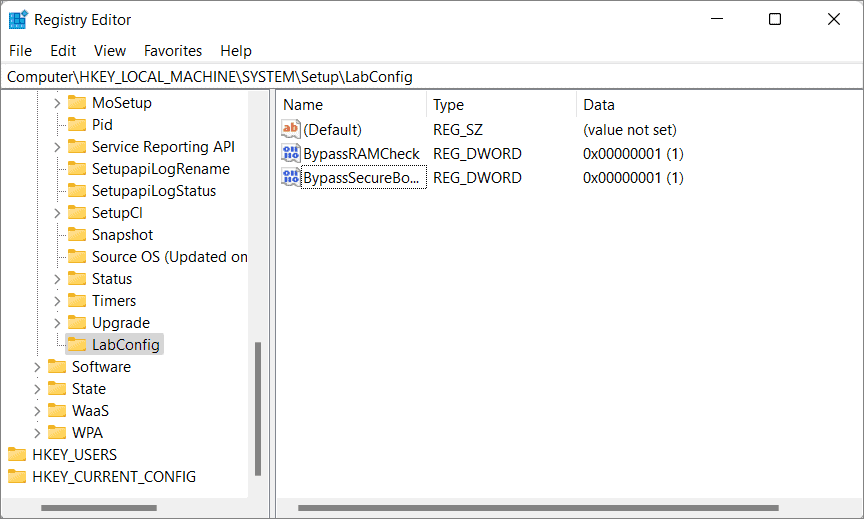This screenshot has height=519, width=864.
Task: Expand the Software key
Action: click(x=37, y=367)
